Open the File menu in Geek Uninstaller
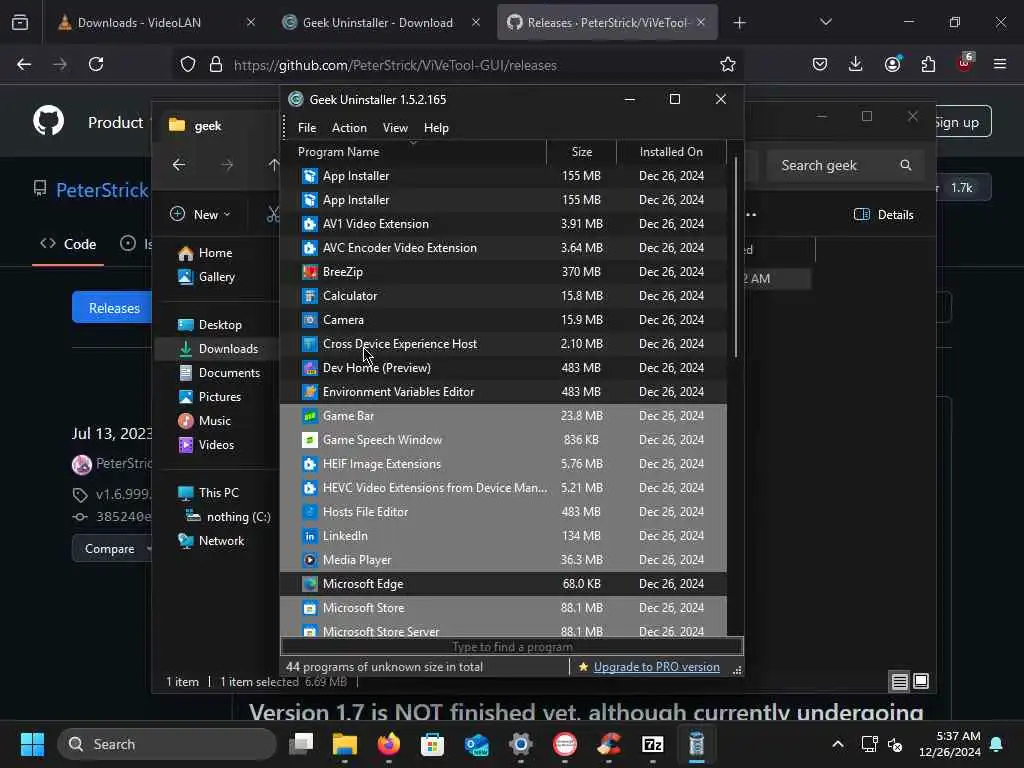Viewport: 1024px width, 768px height. pos(307,128)
